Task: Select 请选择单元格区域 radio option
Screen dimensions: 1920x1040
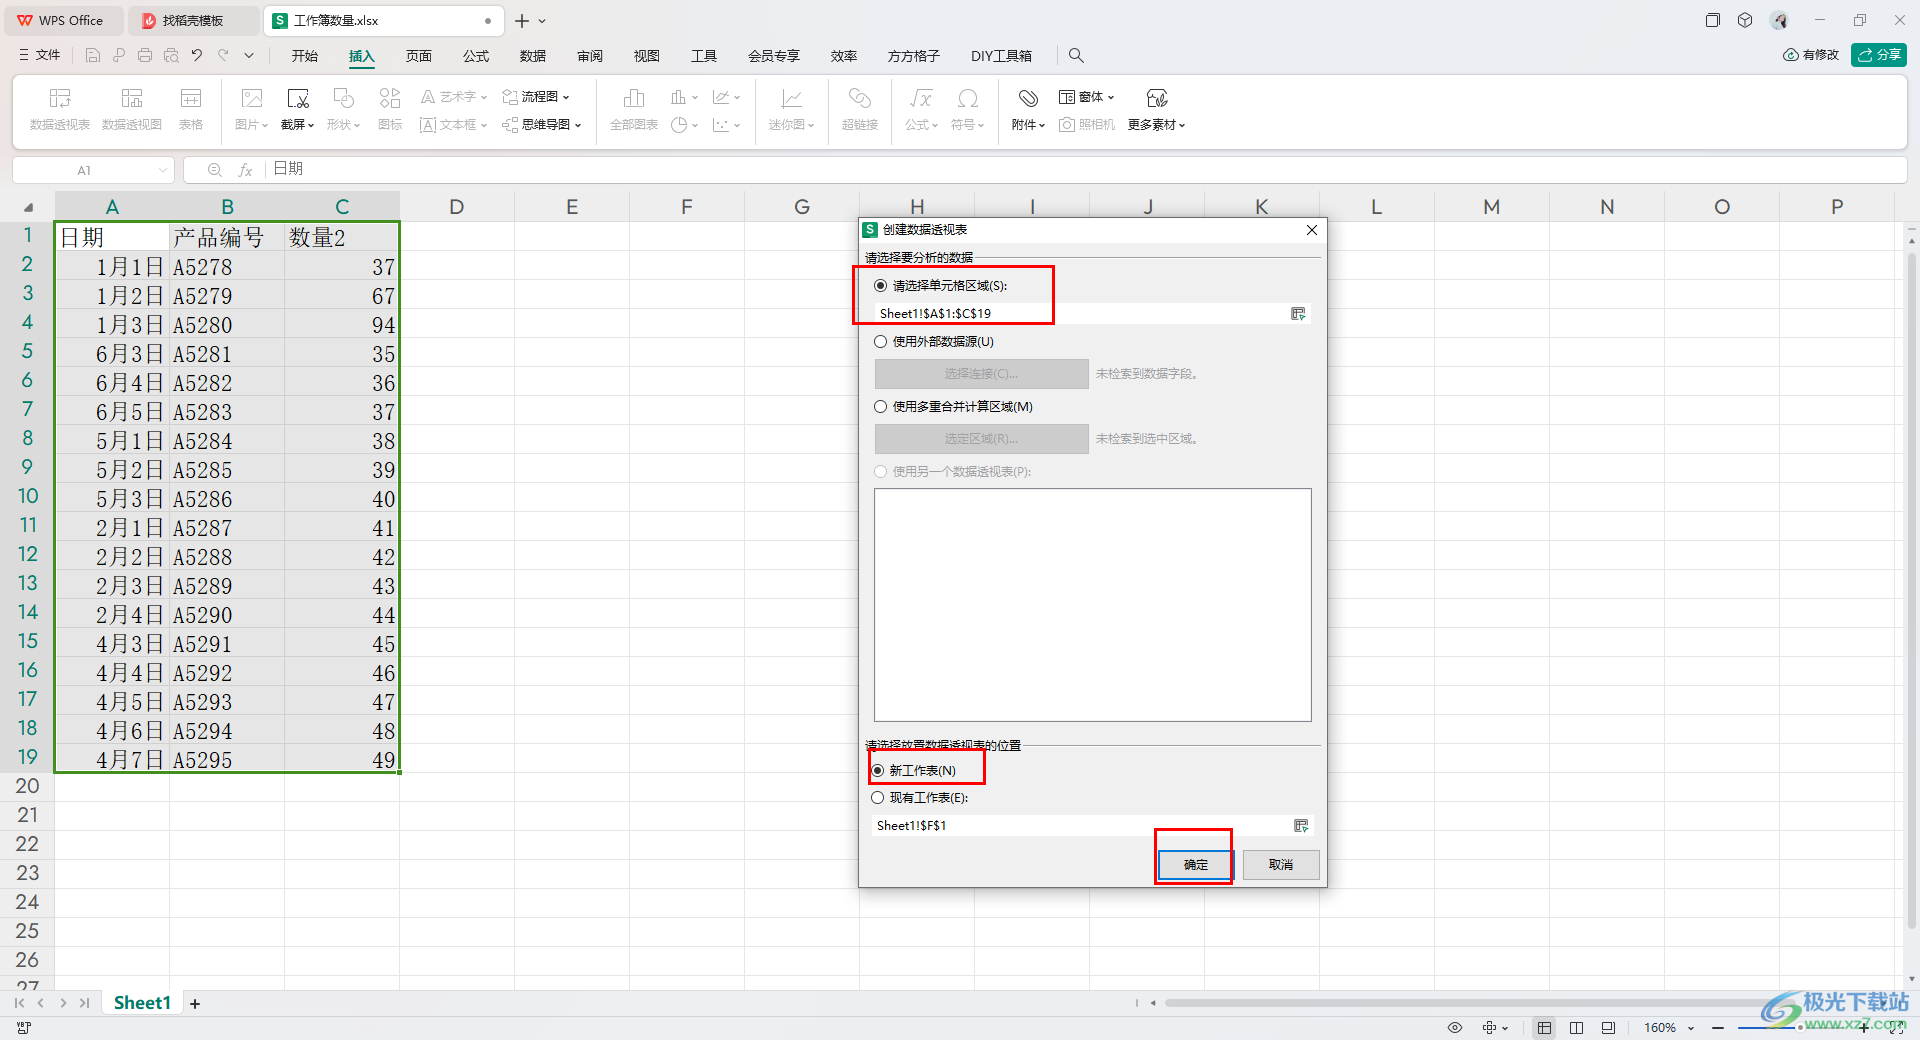Action: (x=881, y=286)
